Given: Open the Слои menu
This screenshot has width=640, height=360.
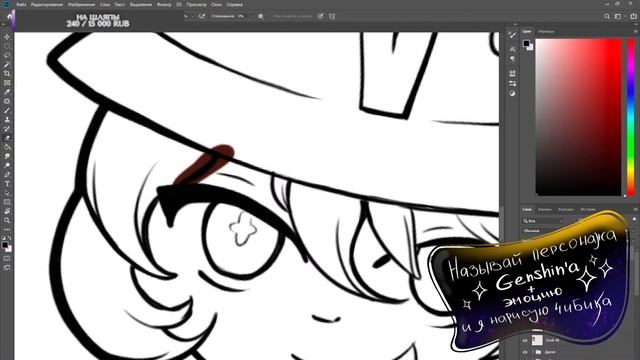Looking at the screenshot, I should [x=105, y=4].
